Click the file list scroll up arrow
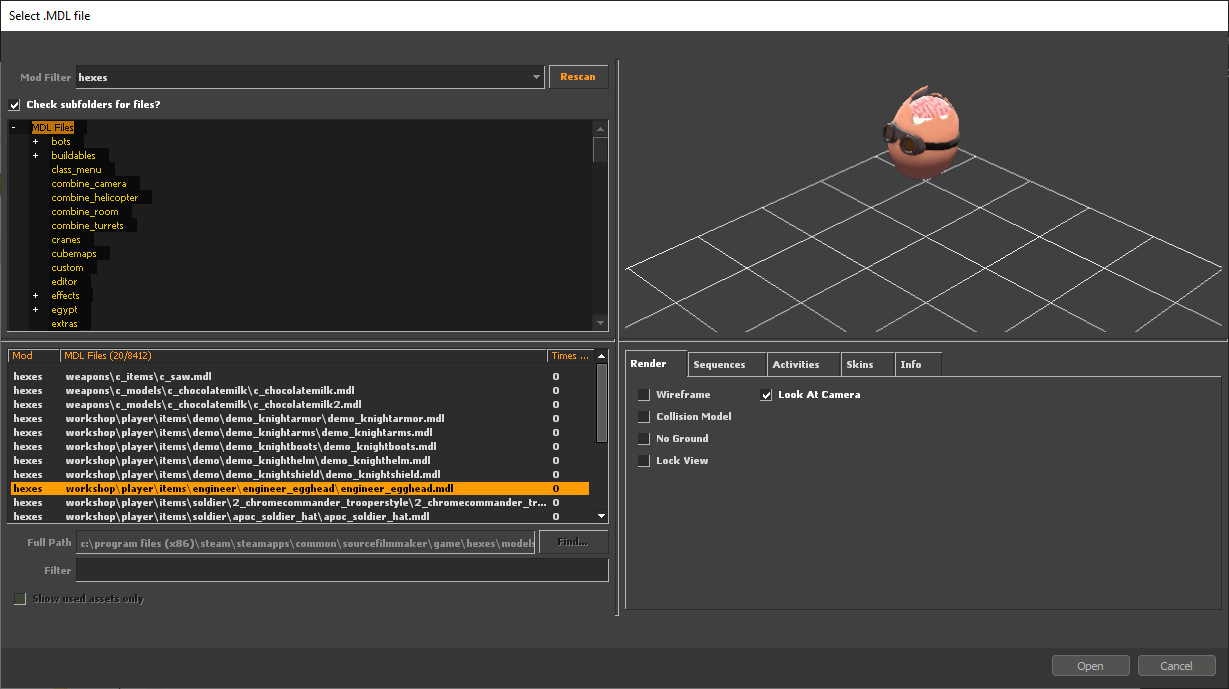 click(601, 356)
